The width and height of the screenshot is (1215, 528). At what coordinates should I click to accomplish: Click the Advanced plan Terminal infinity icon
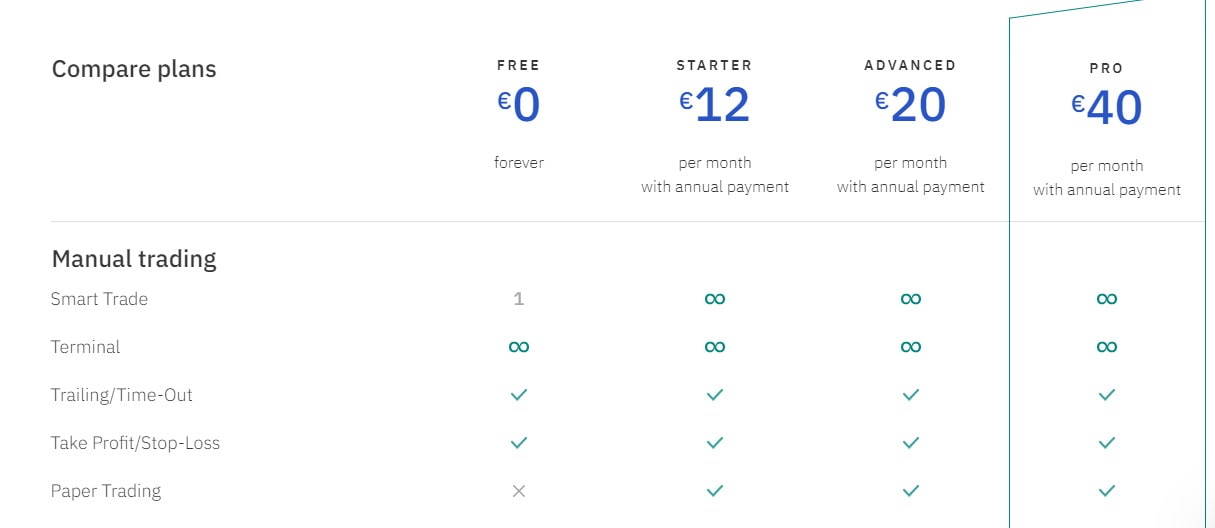click(x=910, y=347)
